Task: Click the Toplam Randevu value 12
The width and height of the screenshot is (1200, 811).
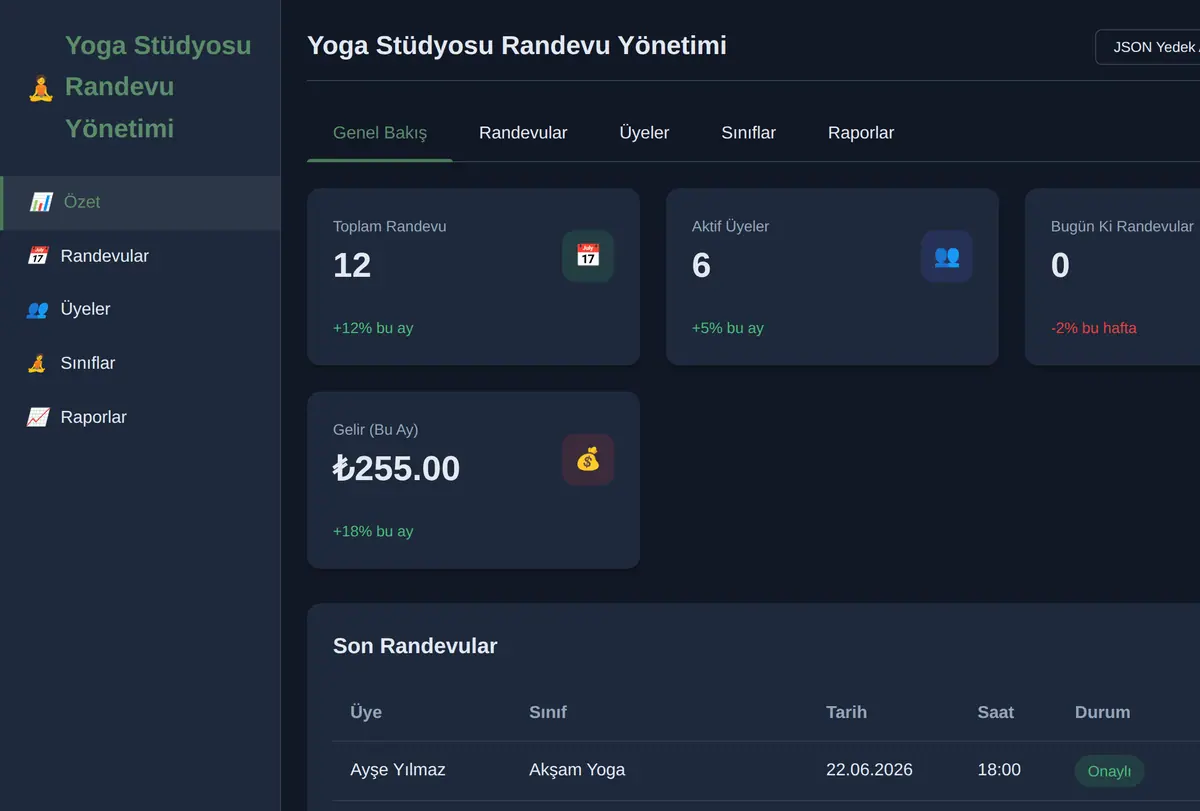Action: 352,265
